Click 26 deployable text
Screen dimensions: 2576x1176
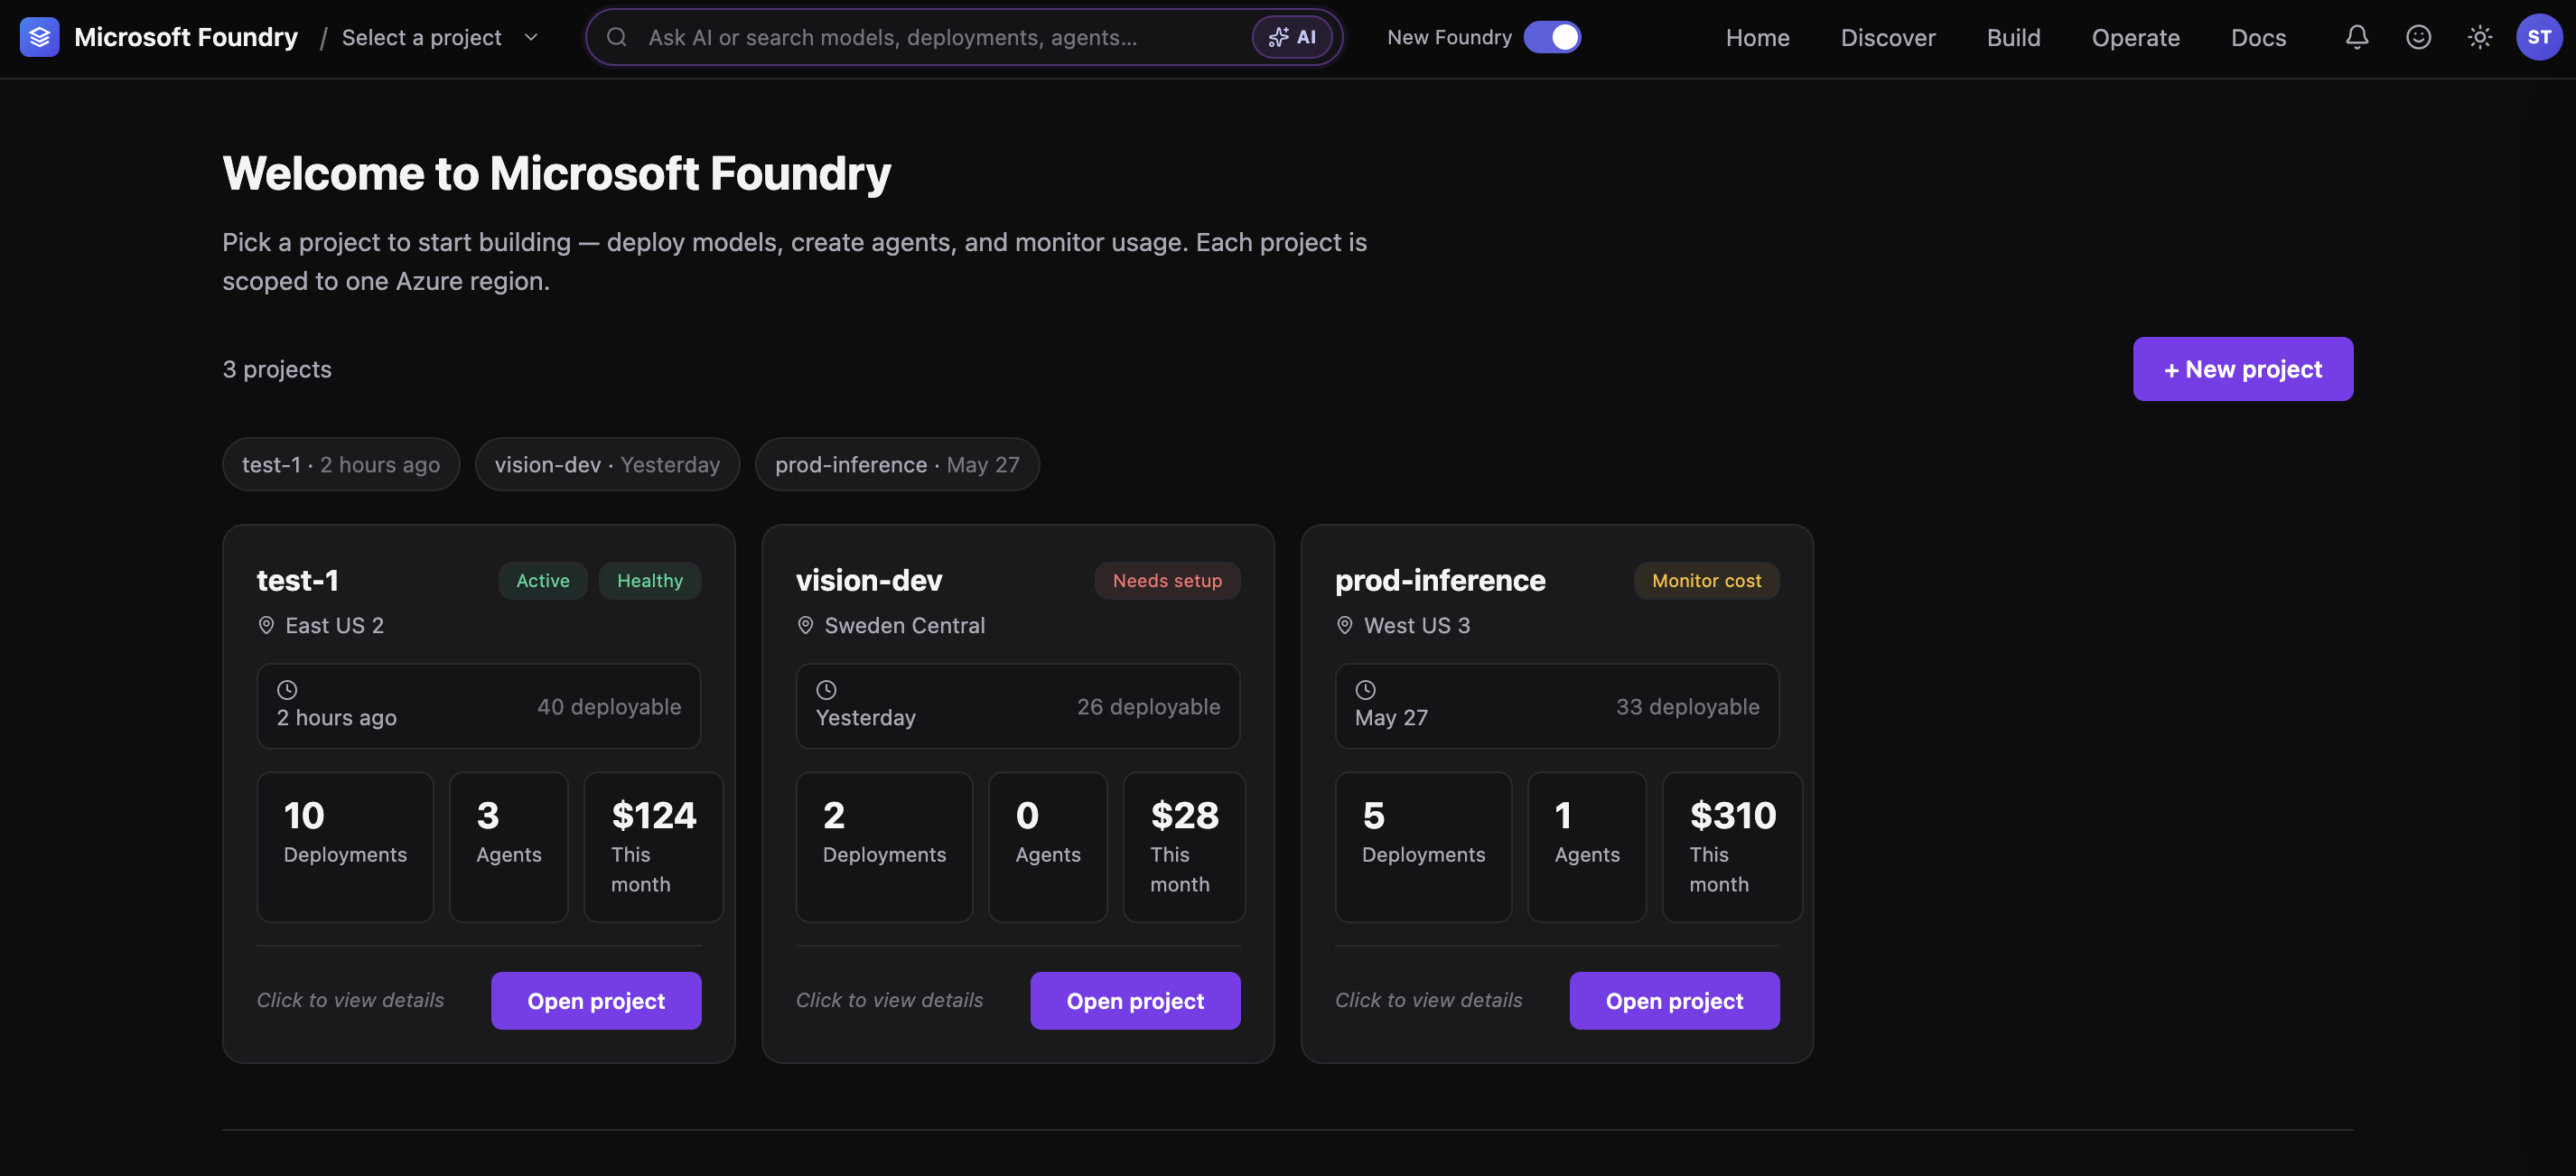tap(1148, 706)
